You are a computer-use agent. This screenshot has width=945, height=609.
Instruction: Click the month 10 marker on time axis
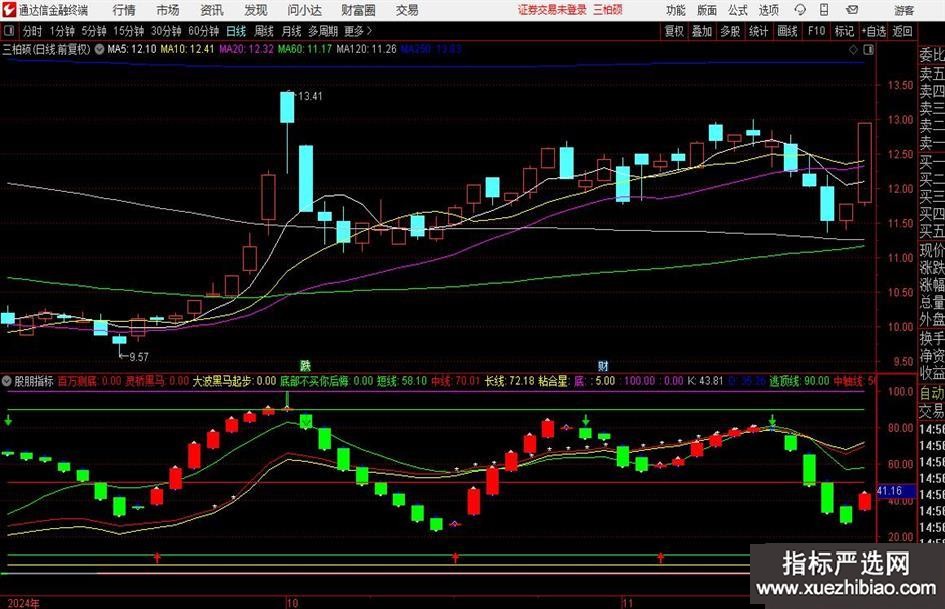(x=292, y=603)
